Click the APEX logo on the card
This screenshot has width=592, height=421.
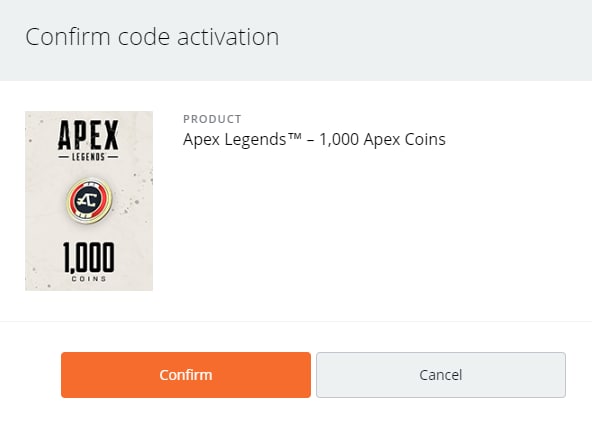pos(88,135)
